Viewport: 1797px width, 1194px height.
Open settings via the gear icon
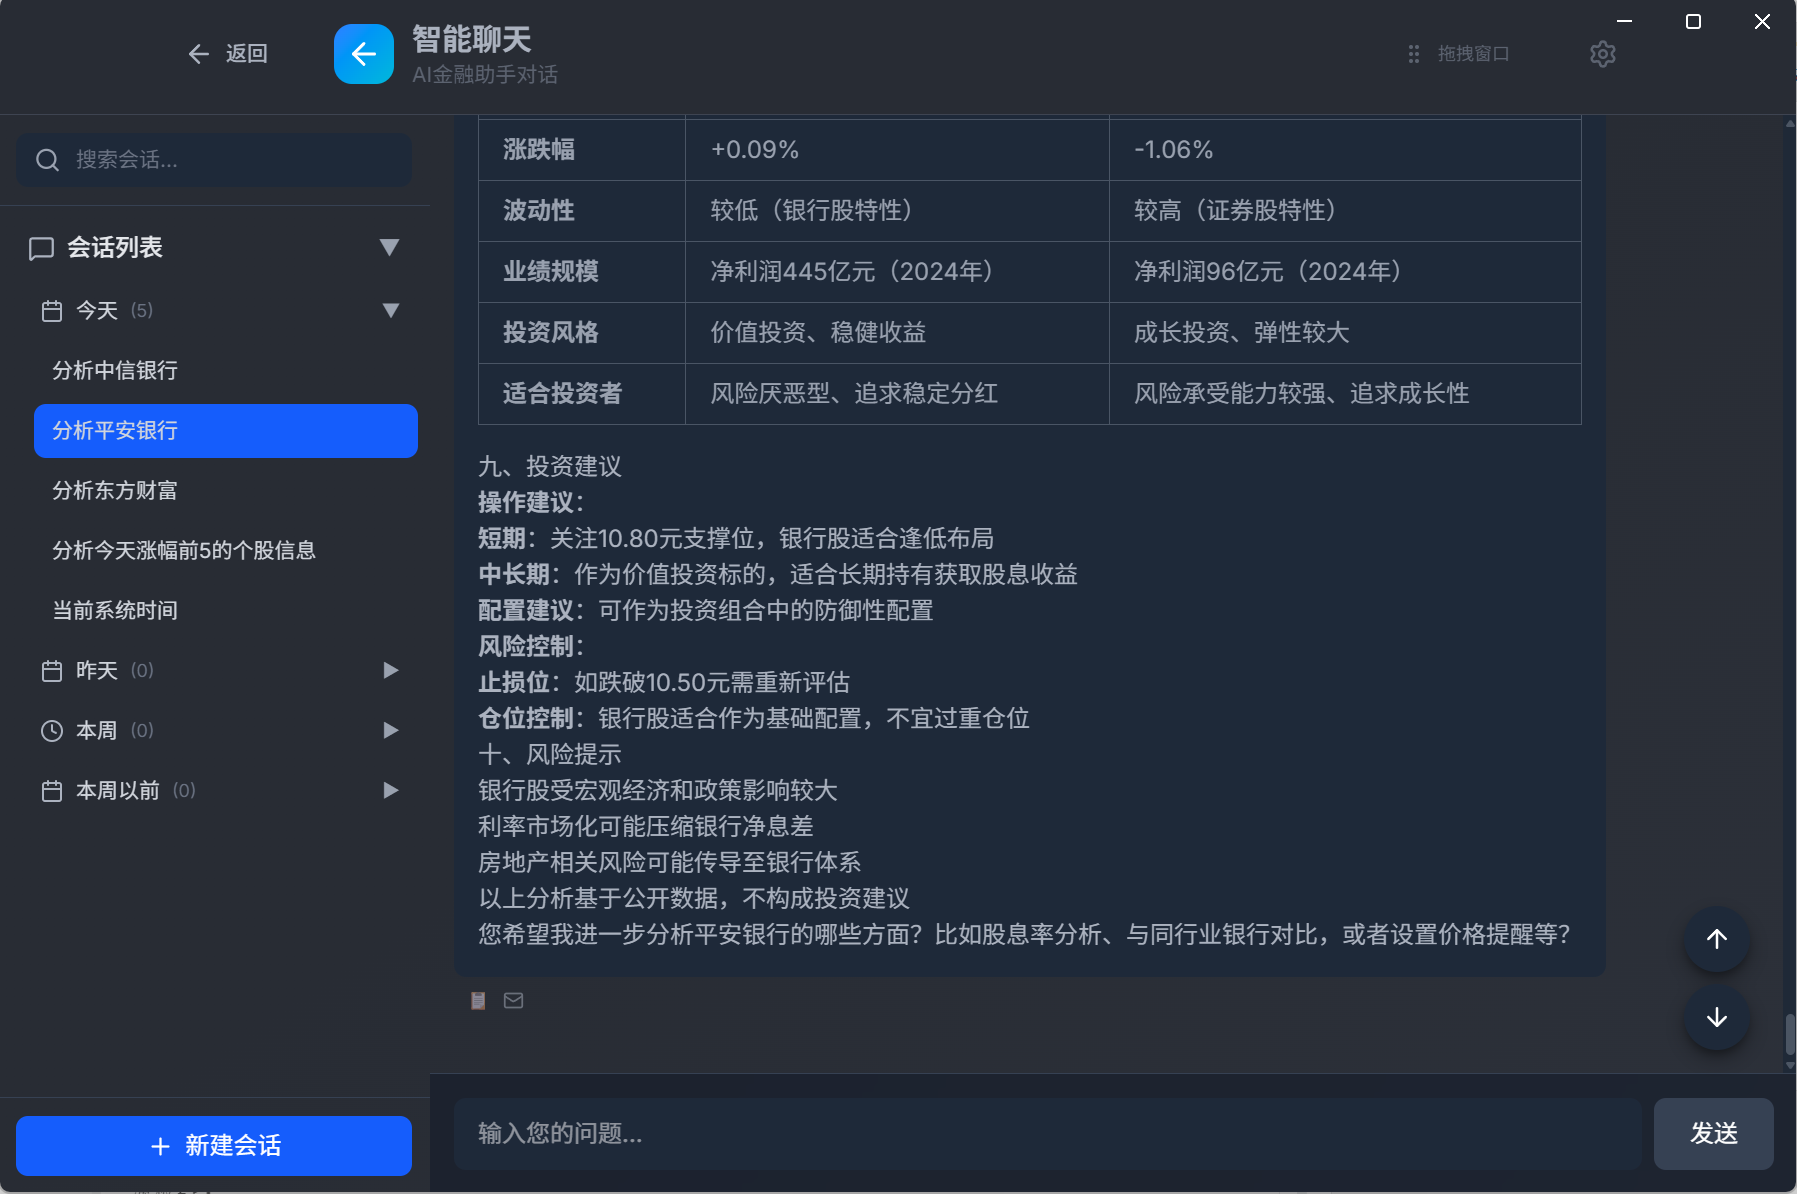(1602, 54)
